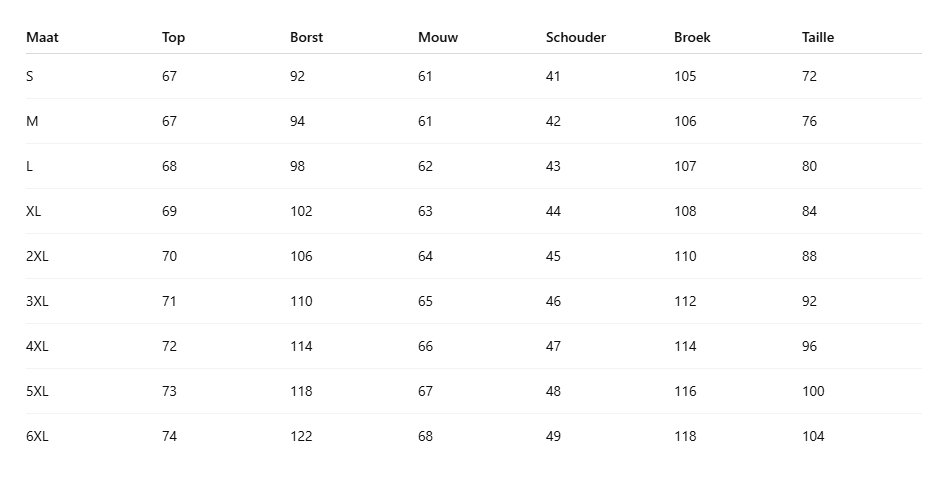Image resolution: width=931 pixels, height=478 pixels.
Task: Select the 2XL size row label
Action: tap(37, 256)
